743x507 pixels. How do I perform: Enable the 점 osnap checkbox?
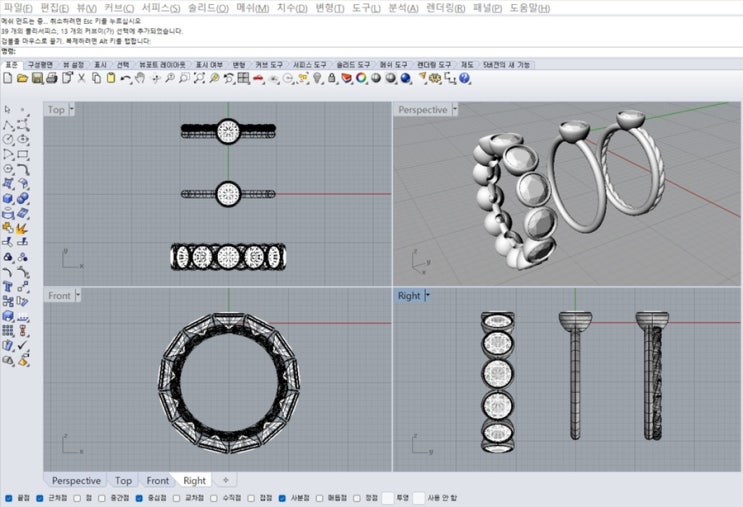pos(77,498)
